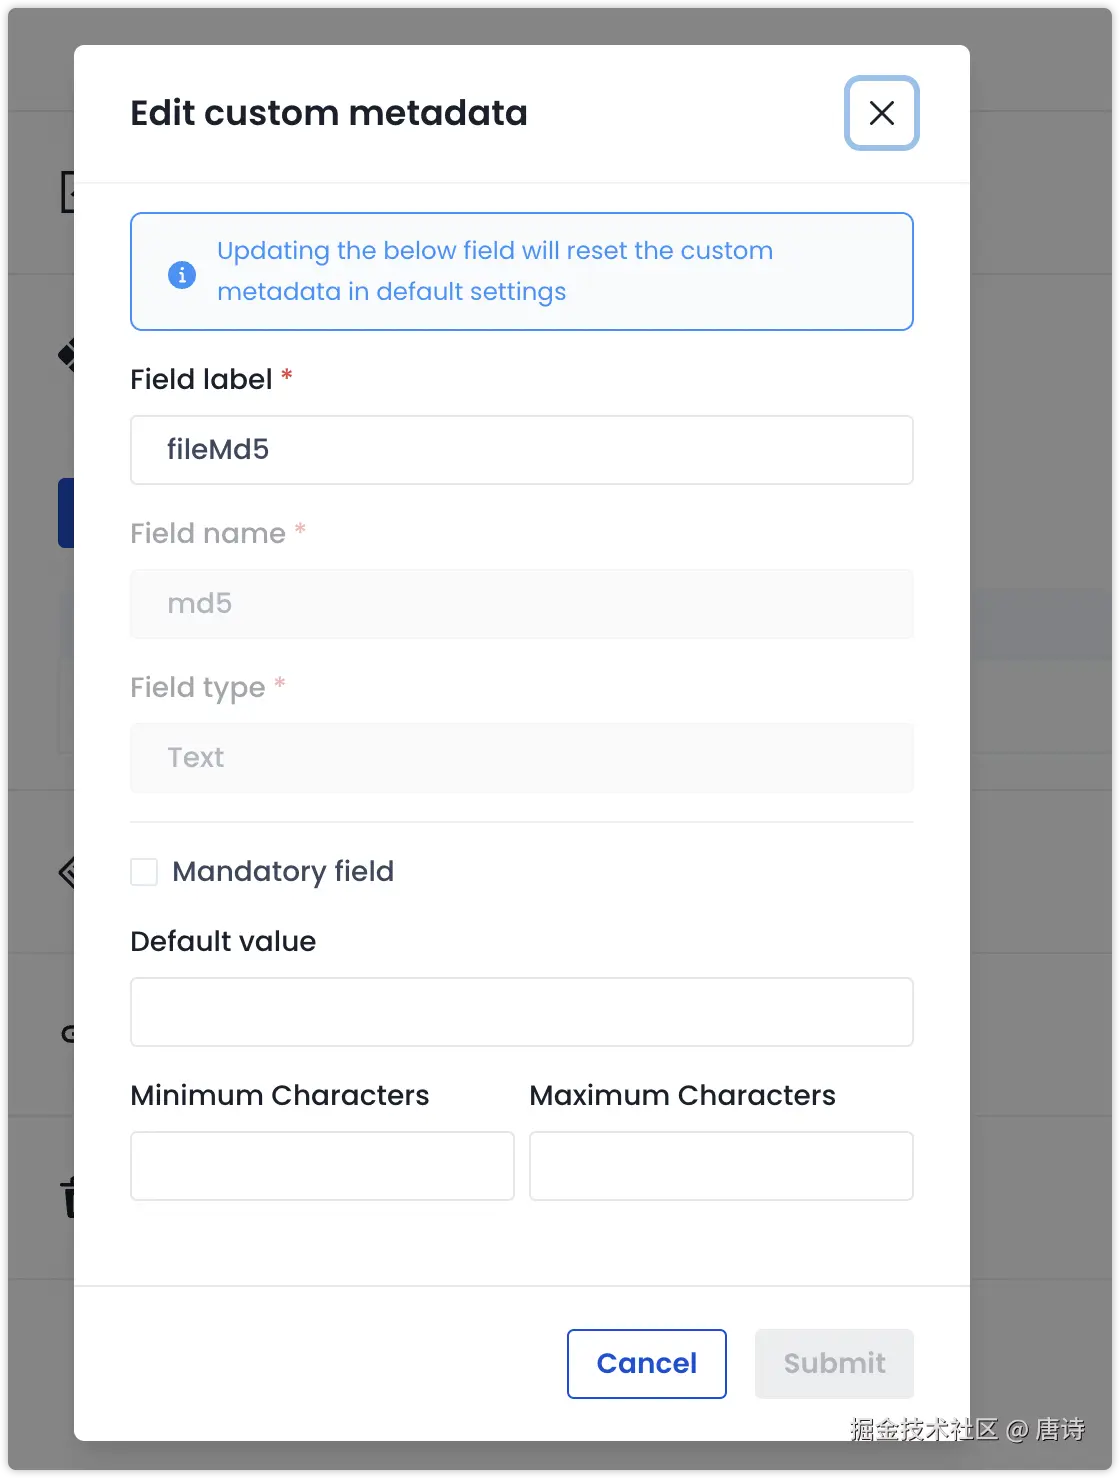Focus the Maximum Characters input
Image resolution: width=1120 pixels, height=1478 pixels.
pos(720,1166)
